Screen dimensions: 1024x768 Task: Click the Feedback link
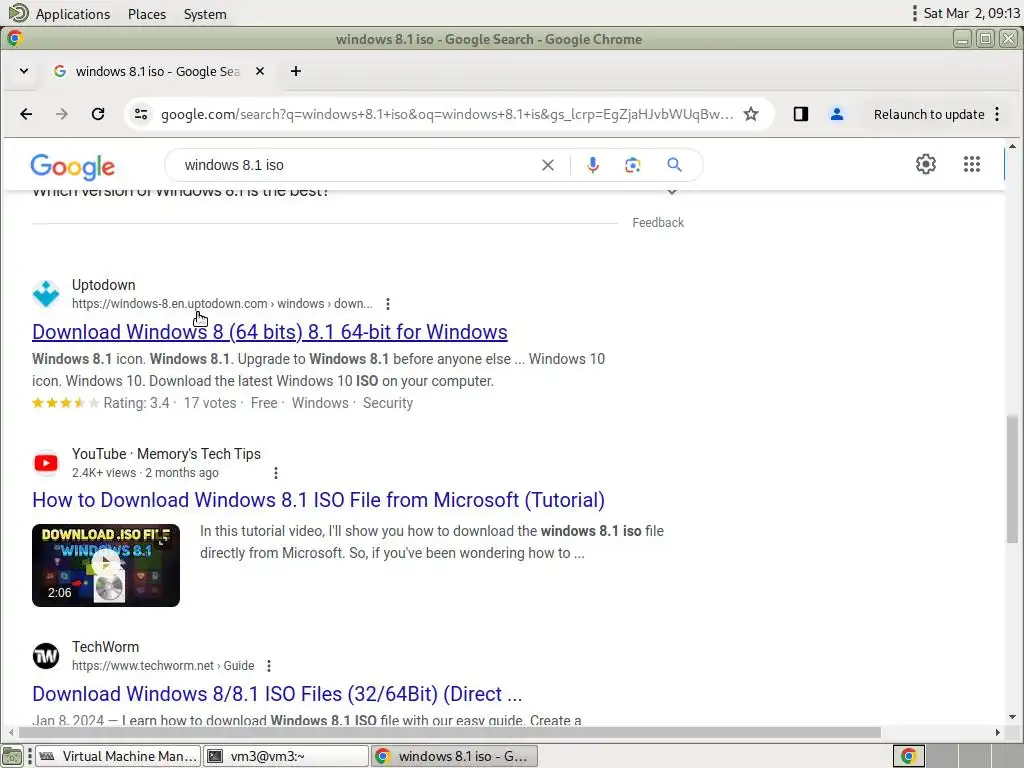(x=658, y=223)
